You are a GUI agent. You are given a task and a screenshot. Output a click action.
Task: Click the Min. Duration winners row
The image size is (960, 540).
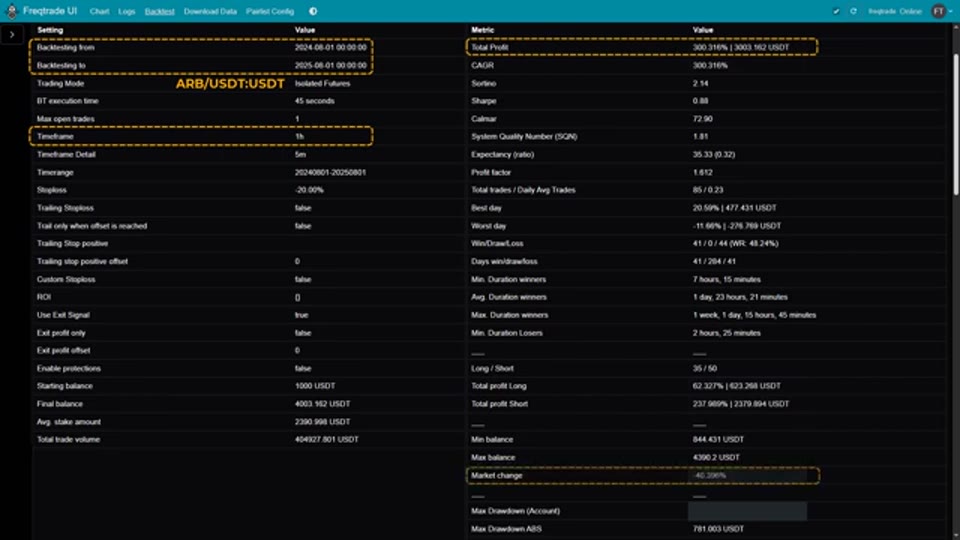tap(706, 279)
